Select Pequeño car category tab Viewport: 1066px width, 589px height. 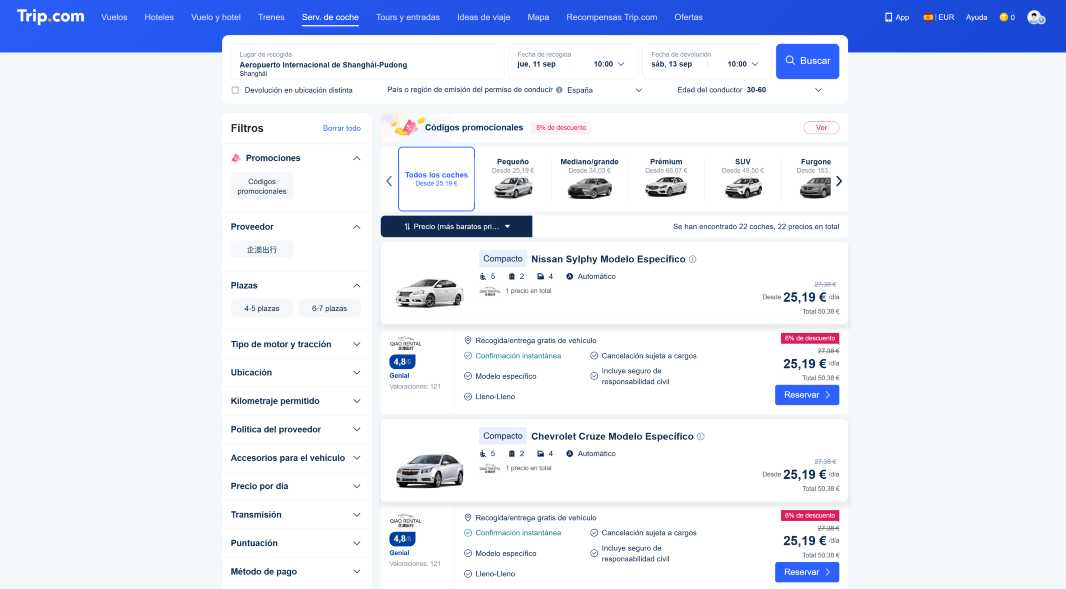513,179
